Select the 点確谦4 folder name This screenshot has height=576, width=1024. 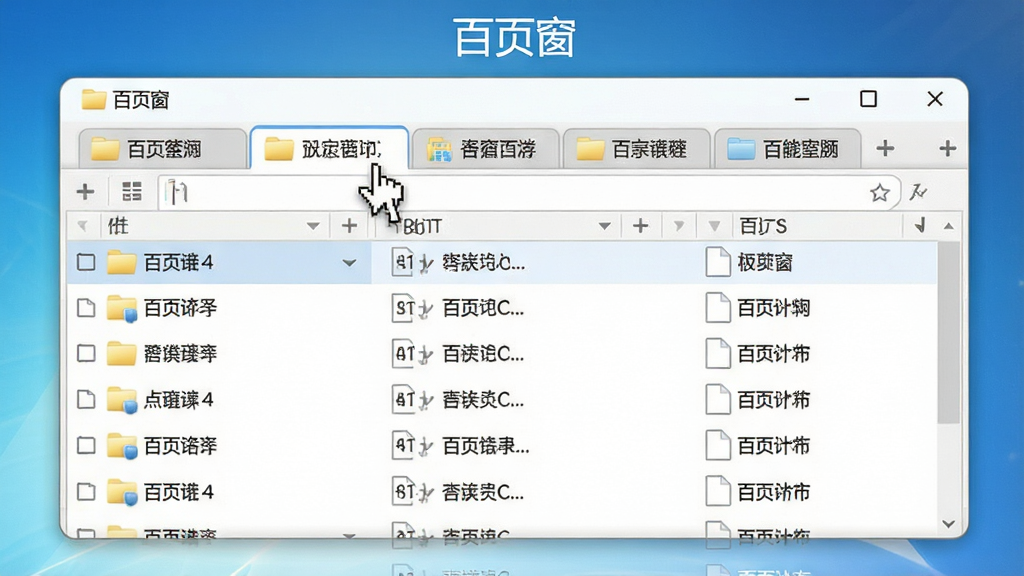(178, 400)
